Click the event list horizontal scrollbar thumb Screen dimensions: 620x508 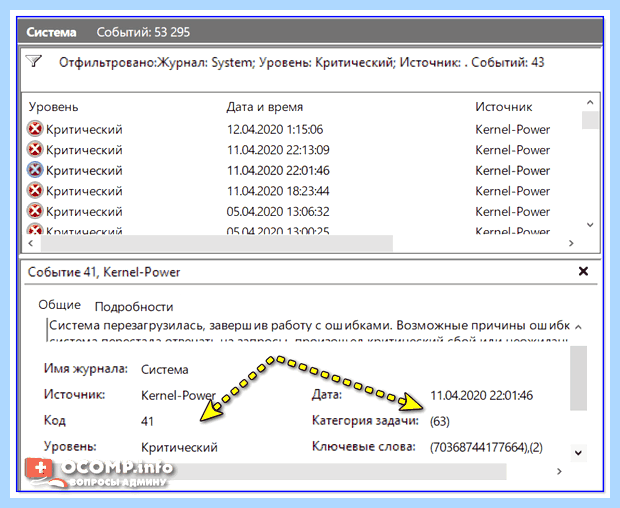point(217,243)
